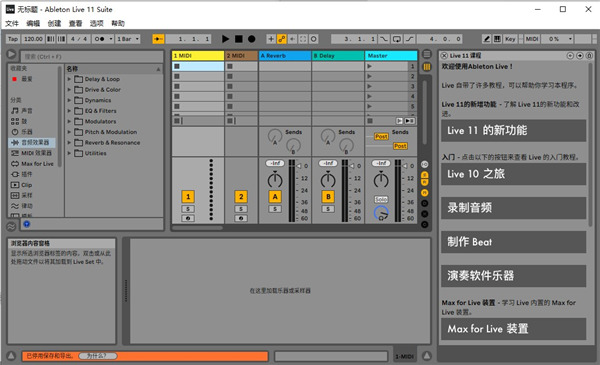Open the 演奏软件乐器 lesson
The image size is (600, 365).
(x=514, y=276)
